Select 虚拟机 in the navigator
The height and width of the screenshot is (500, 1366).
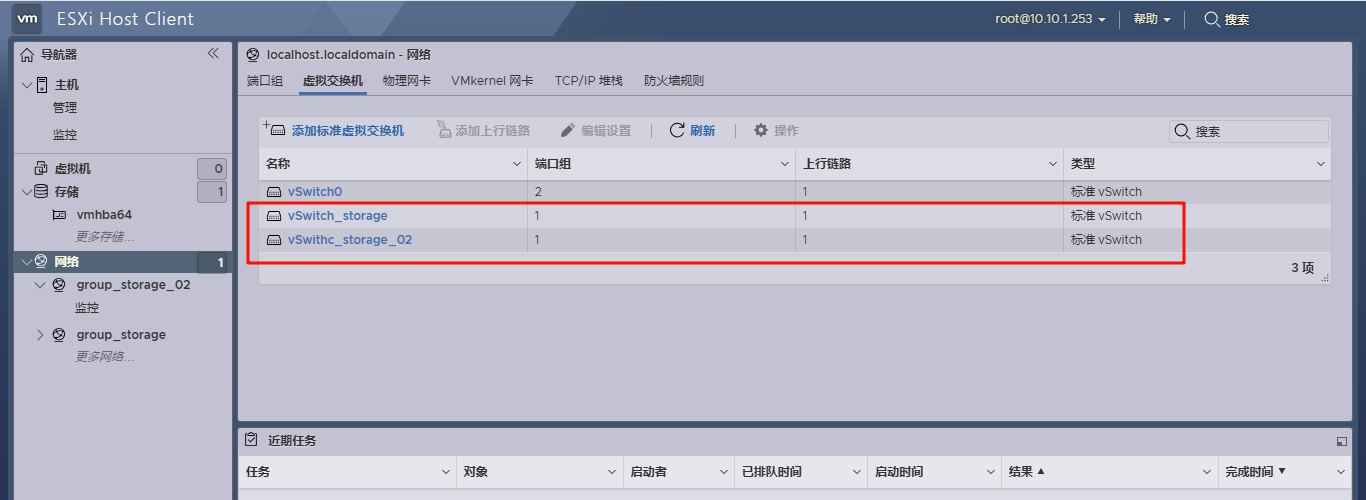pyautogui.click(x=72, y=169)
